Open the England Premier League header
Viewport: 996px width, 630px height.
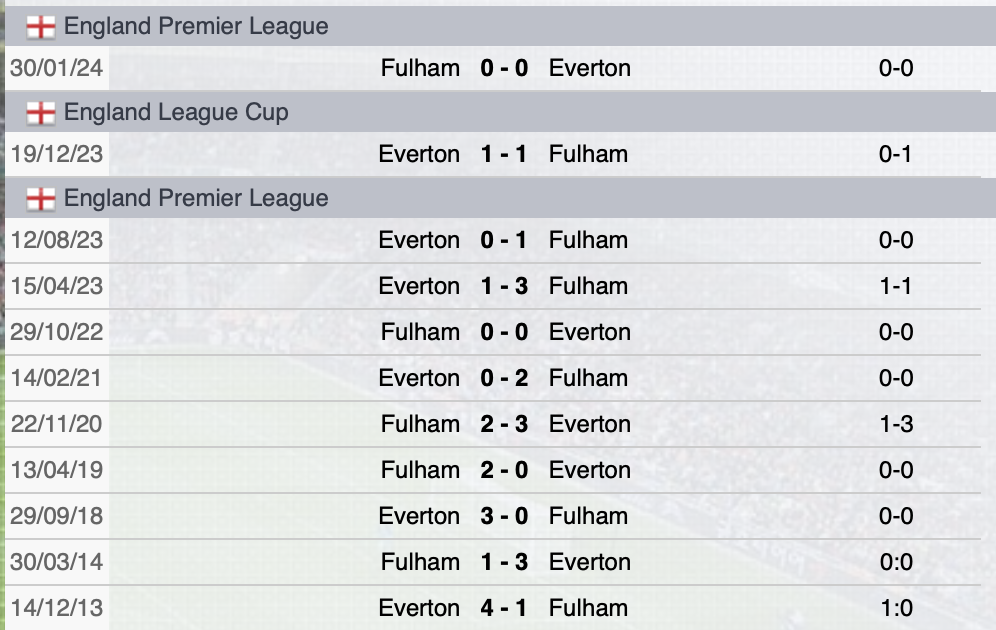pyautogui.click(x=195, y=26)
